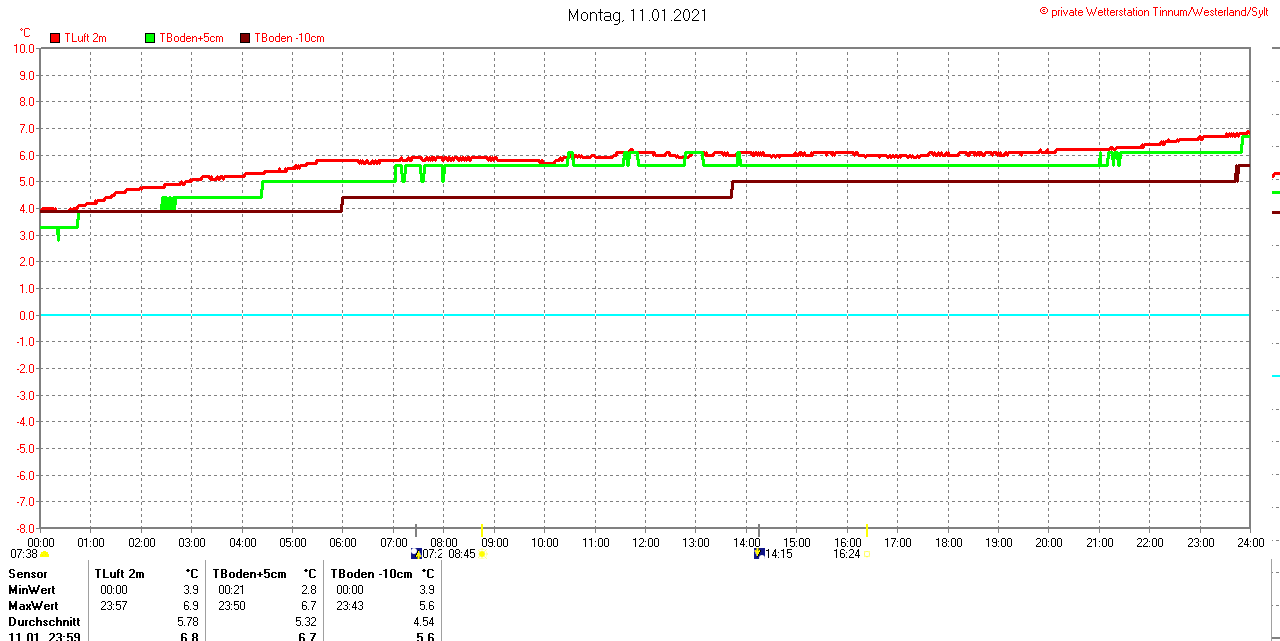Select the TBoden -10cm legend label
The height and width of the screenshot is (641, 1280).
(289, 38)
